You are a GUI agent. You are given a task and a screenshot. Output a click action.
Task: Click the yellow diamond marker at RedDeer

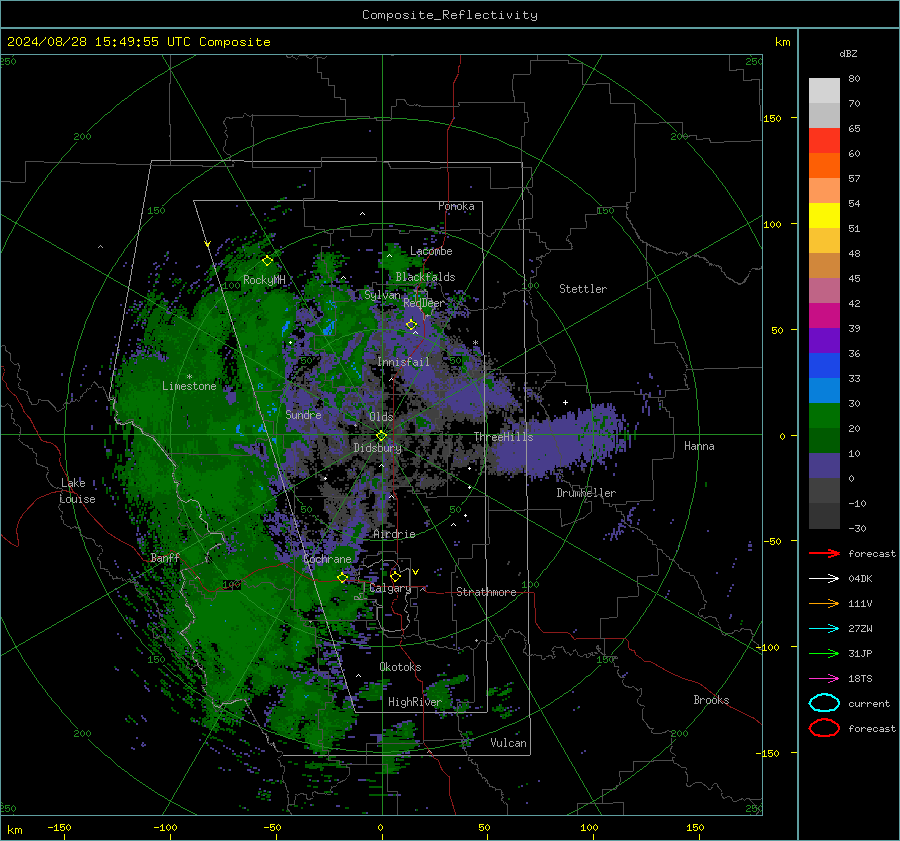click(411, 325)
